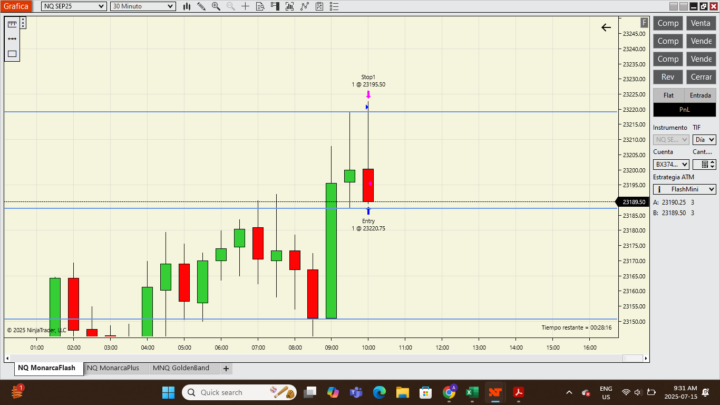720x405 pixels.
Task: Click the zoom frame bracket icon
Action: (x=290, y=6)
